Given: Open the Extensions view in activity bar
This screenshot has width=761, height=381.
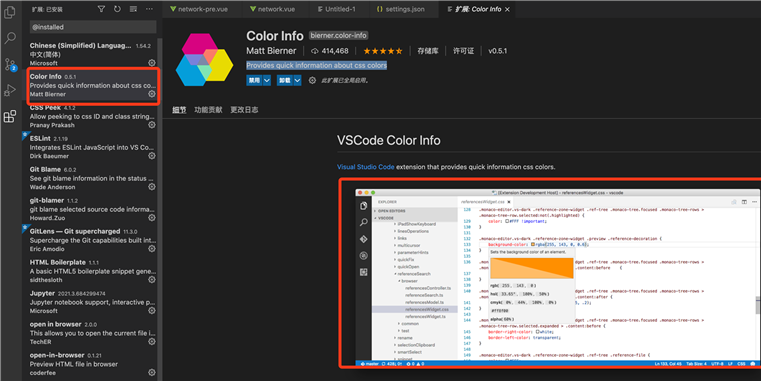Looking at the screenshot, I should point(10,116).
